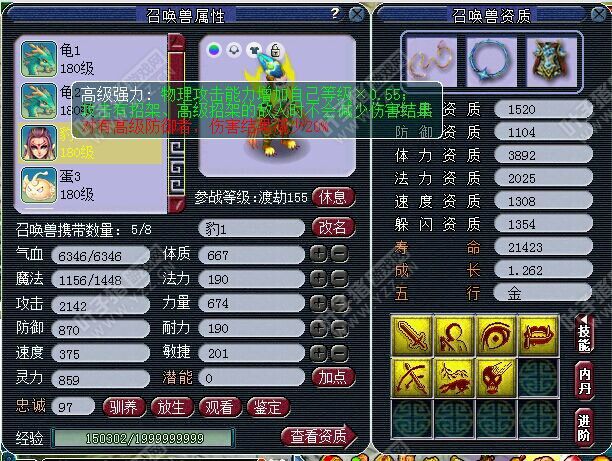Increase 体质 with its plus button
612x461 pixels.
pyautogui.click(x=318, y=254)
